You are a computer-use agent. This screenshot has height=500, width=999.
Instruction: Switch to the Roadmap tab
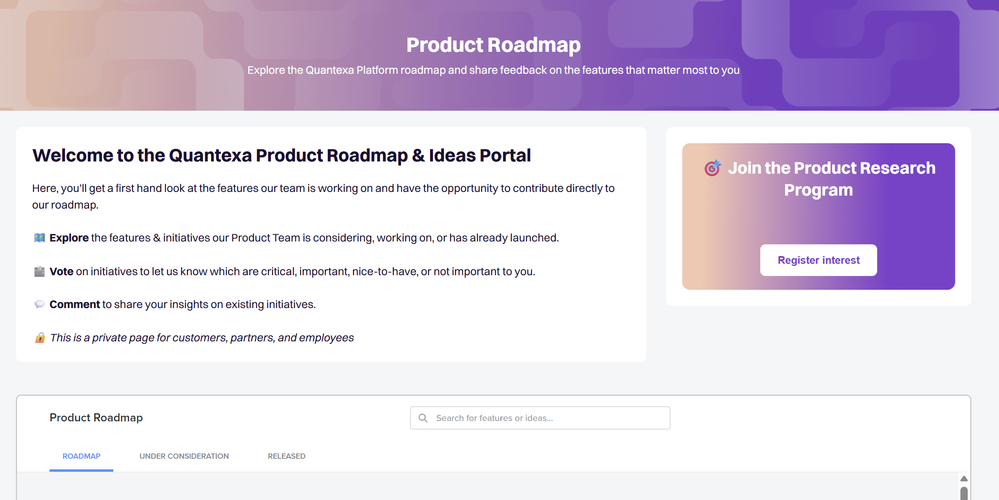click(x=81, y=456)
